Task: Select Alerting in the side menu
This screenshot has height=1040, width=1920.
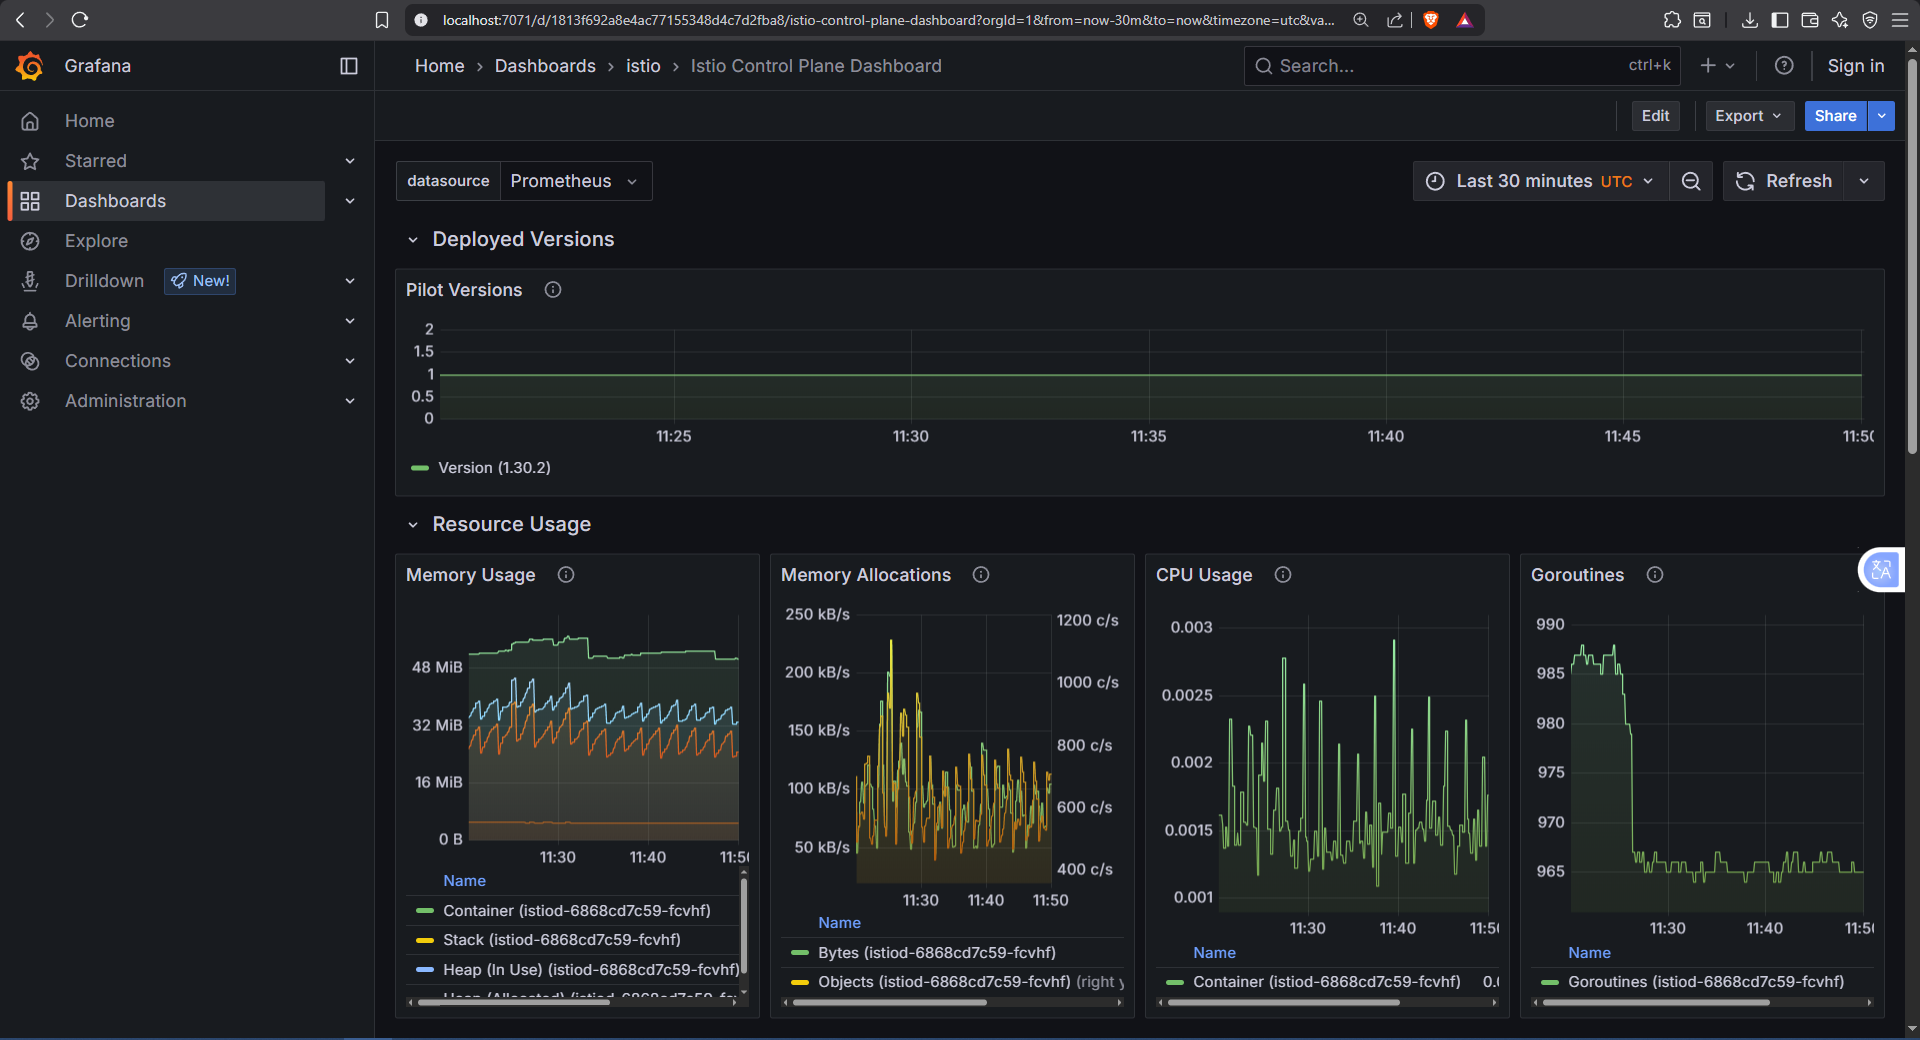Action: click(98, 321)
